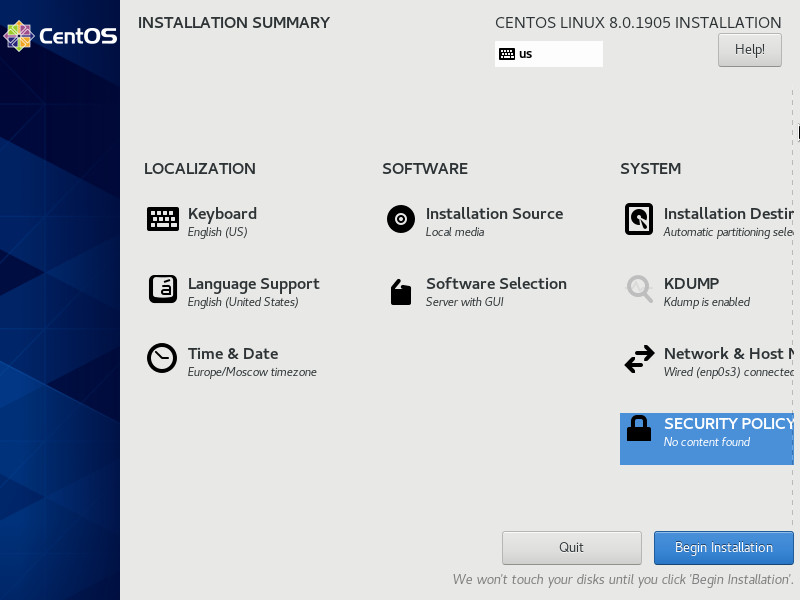This screenshot has height=600, width=800.
Task: Click the 'CENTOS LINUX 8.0.1905 INSTALLATION' title
Action: click(638, 23)
